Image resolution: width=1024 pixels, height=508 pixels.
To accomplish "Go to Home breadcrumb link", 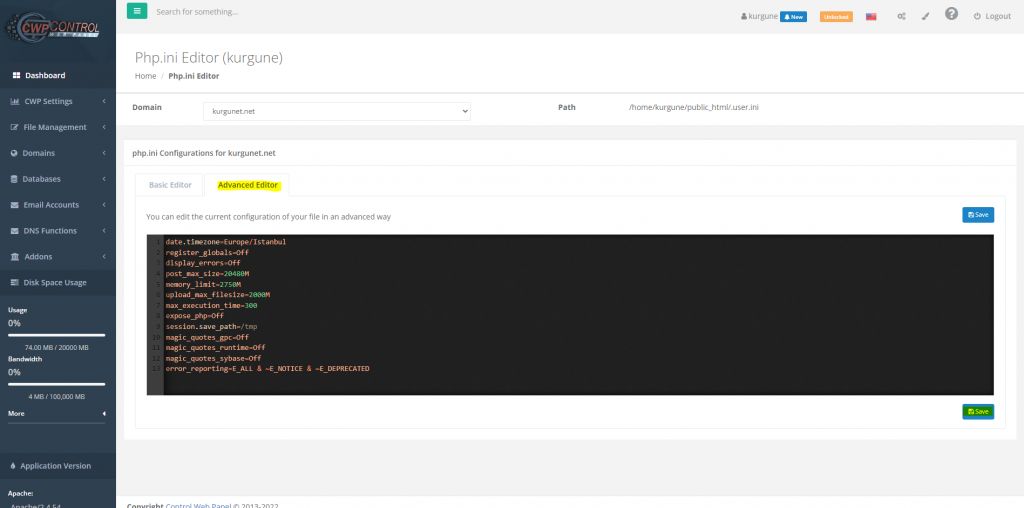I will [146, 76].
